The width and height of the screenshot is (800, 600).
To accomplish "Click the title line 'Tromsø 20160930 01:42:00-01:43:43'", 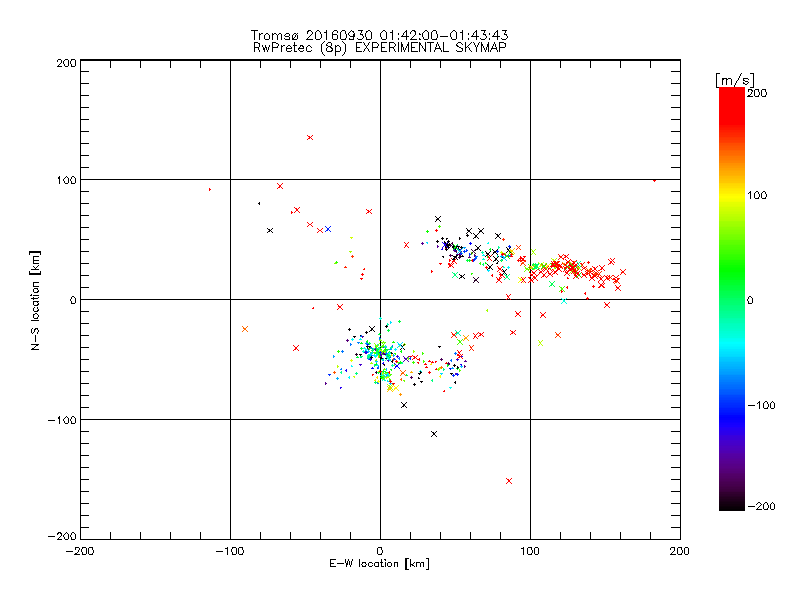I will point(379,35).
